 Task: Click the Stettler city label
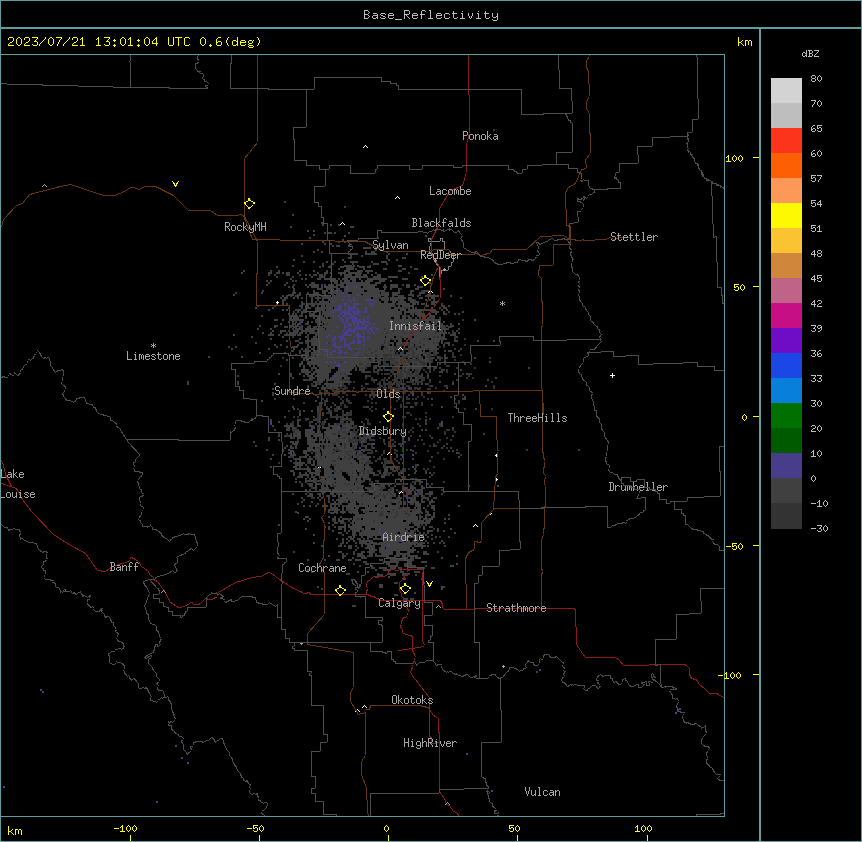pyautogui.click(x=634, y=237)
